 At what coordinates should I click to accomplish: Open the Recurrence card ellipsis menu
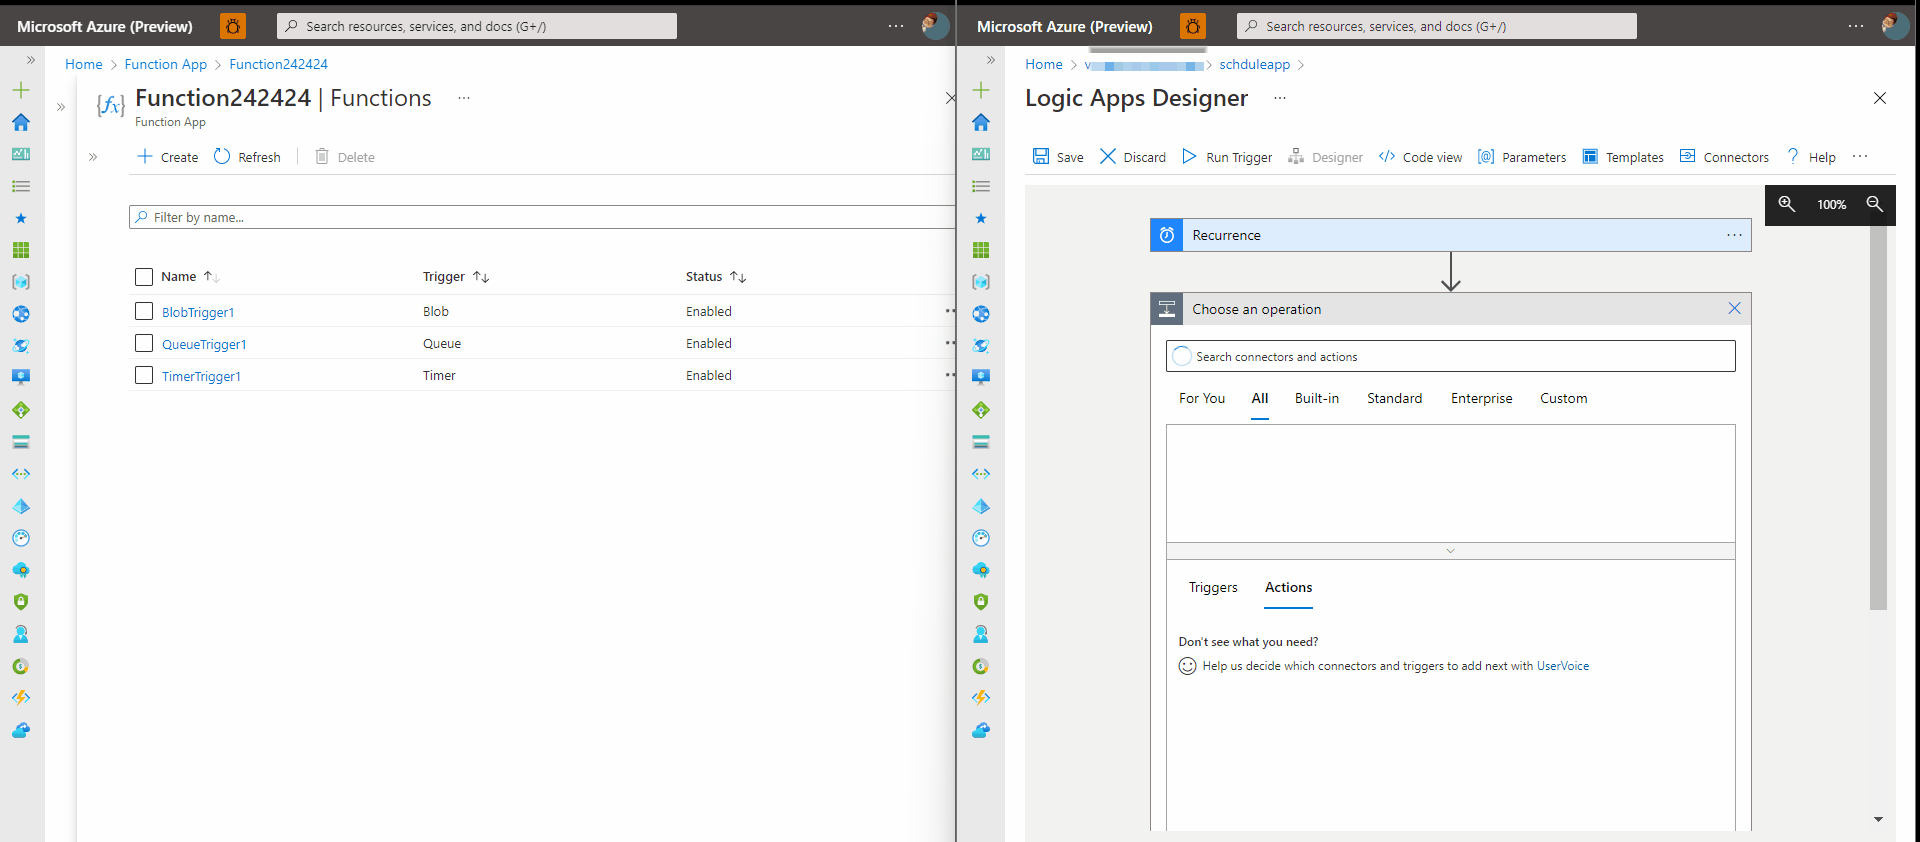point(1734,235)
